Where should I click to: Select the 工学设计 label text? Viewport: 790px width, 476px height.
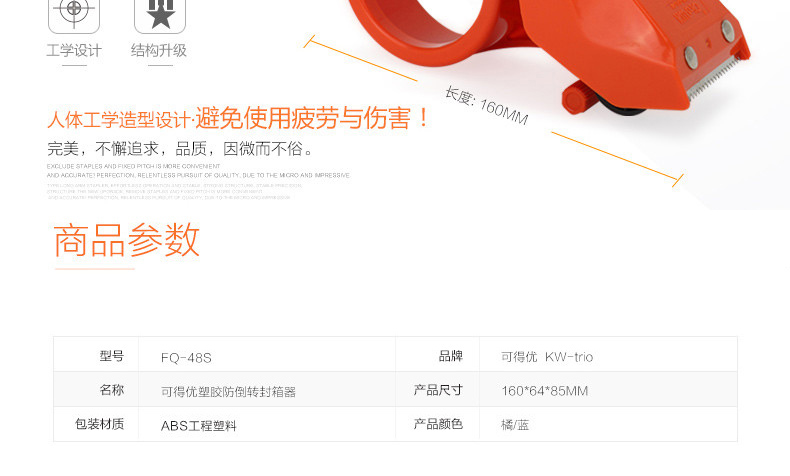click(74, 50)
